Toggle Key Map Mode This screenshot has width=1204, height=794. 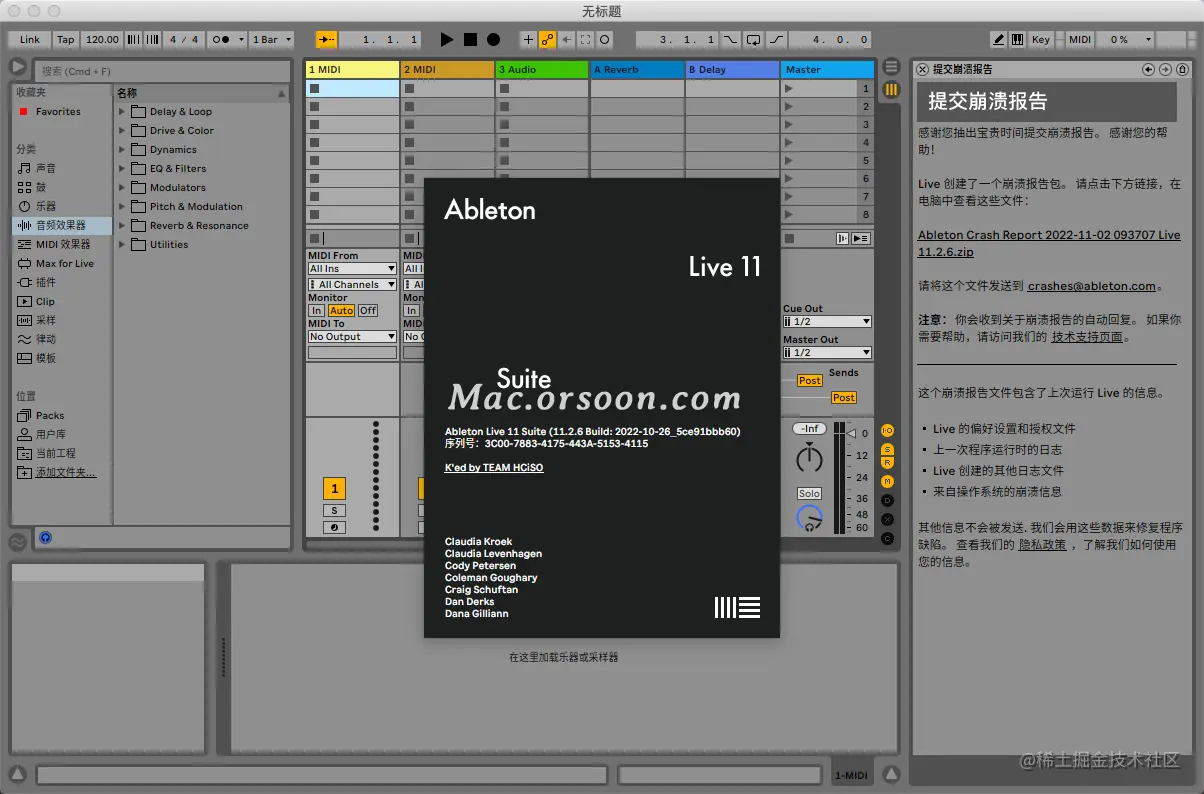click(x=1041, y=40)
